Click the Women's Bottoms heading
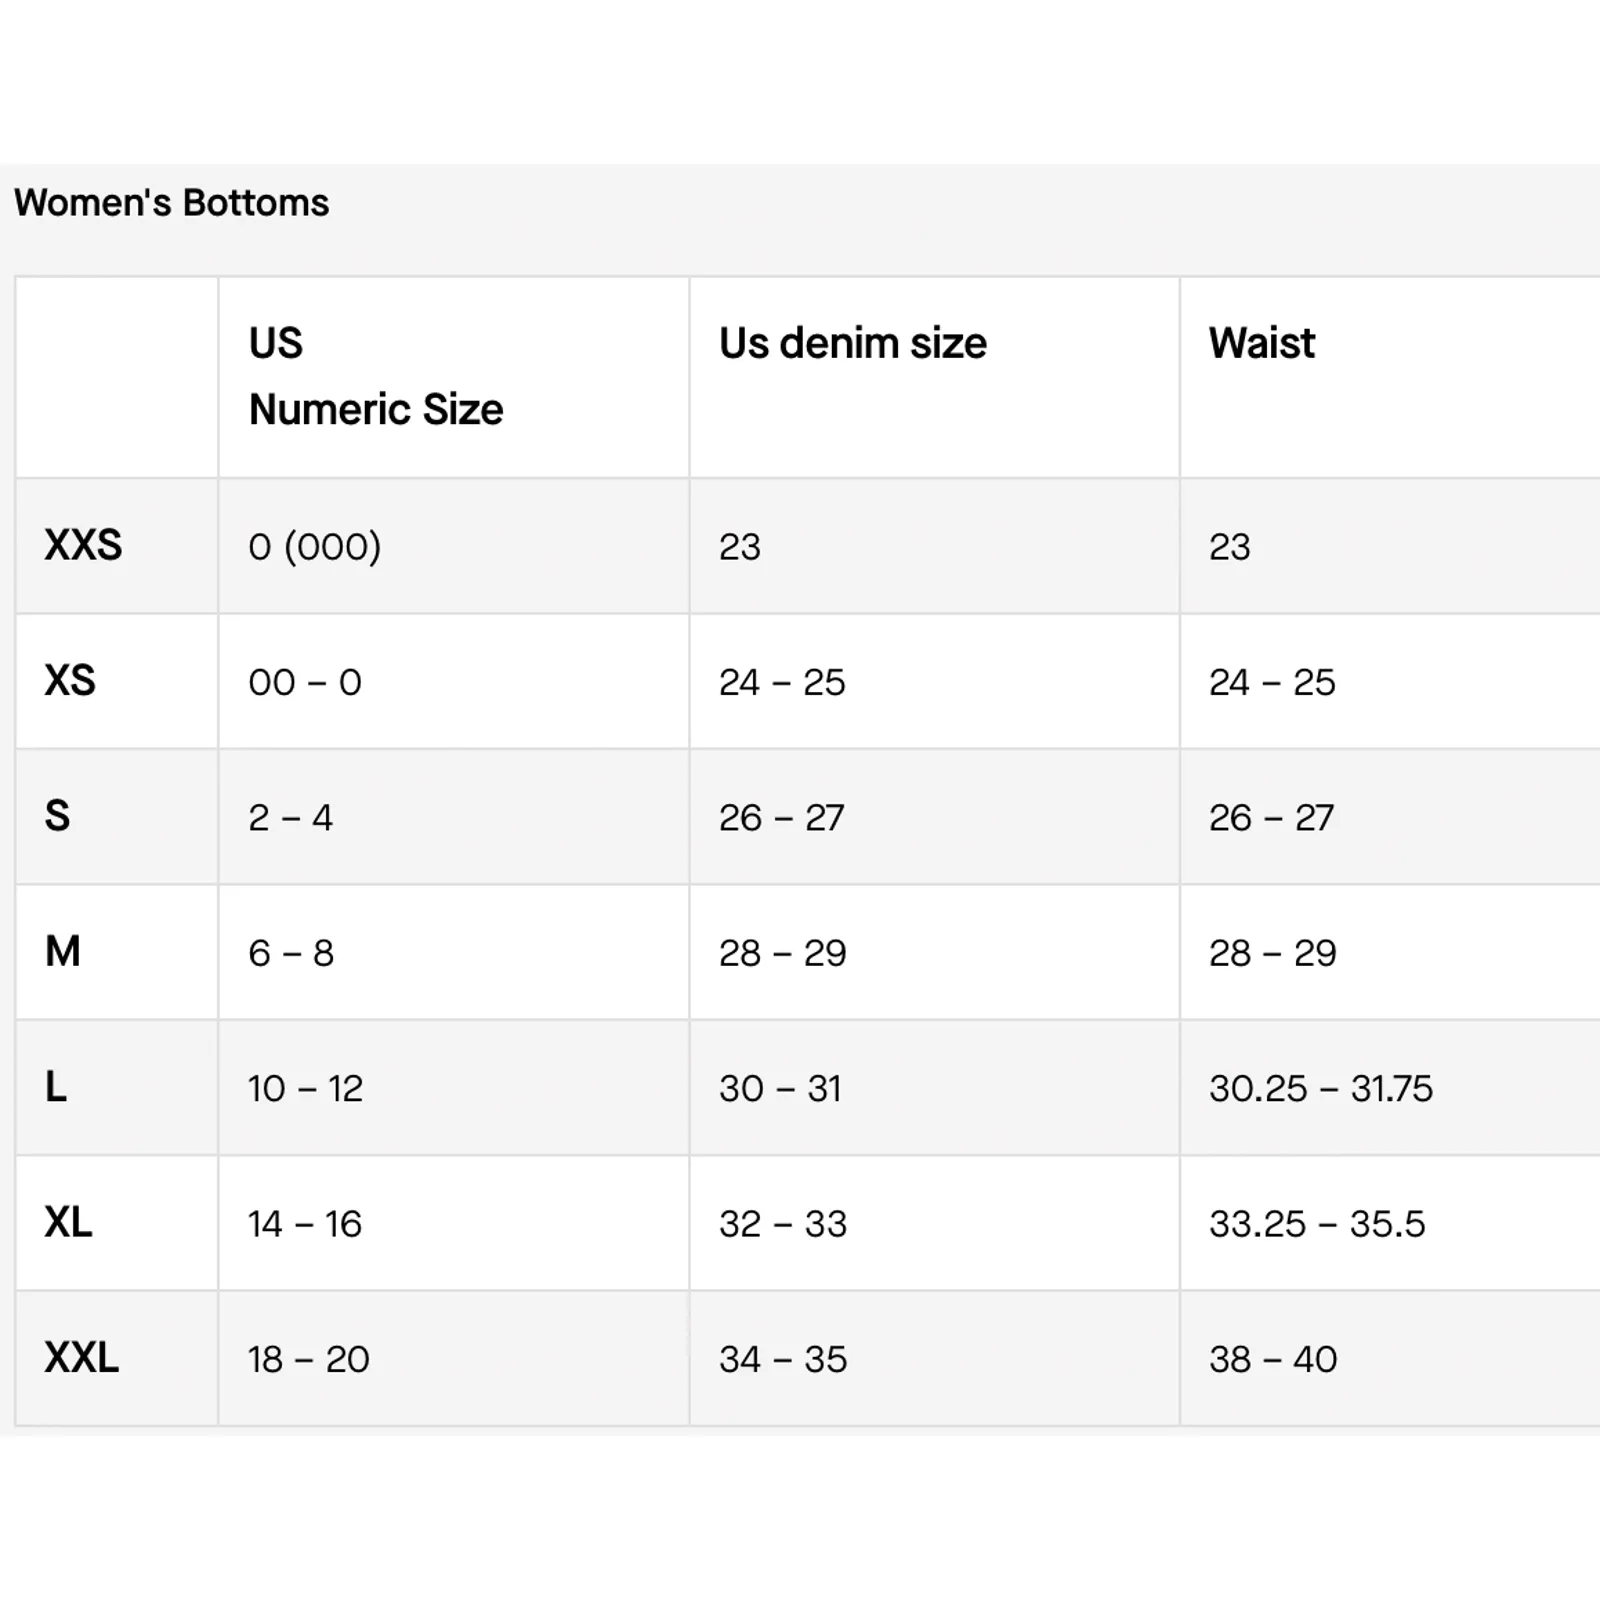 (171, 203)
